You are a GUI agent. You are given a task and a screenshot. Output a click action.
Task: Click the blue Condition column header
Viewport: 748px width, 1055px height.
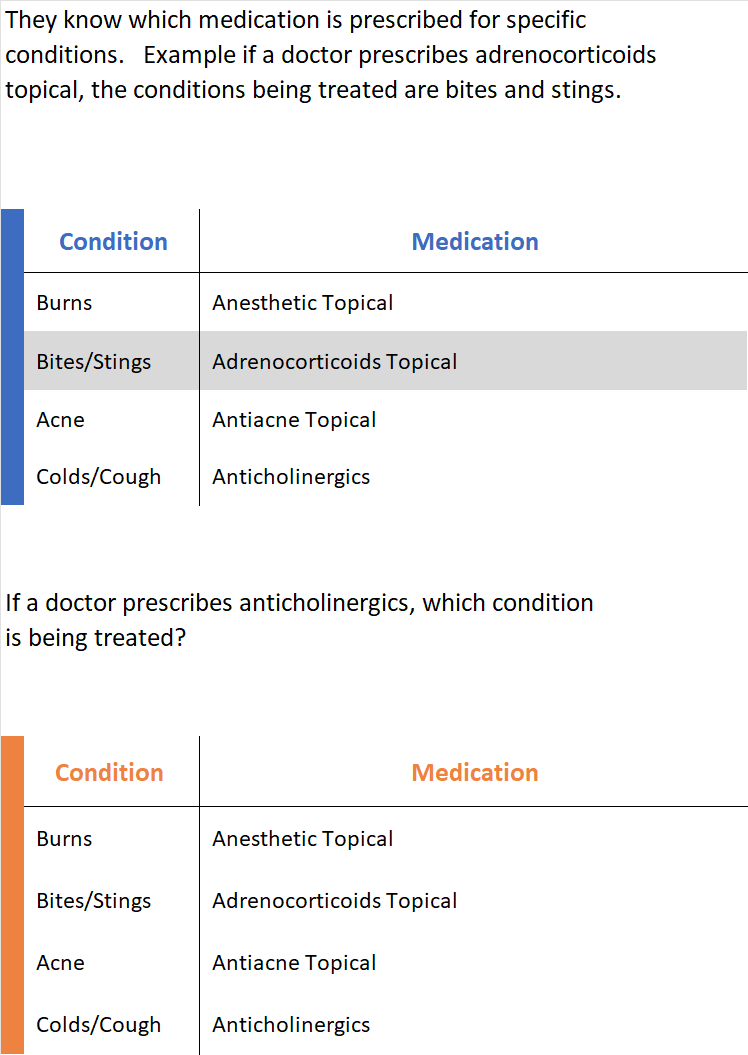(x=113, y=242)
